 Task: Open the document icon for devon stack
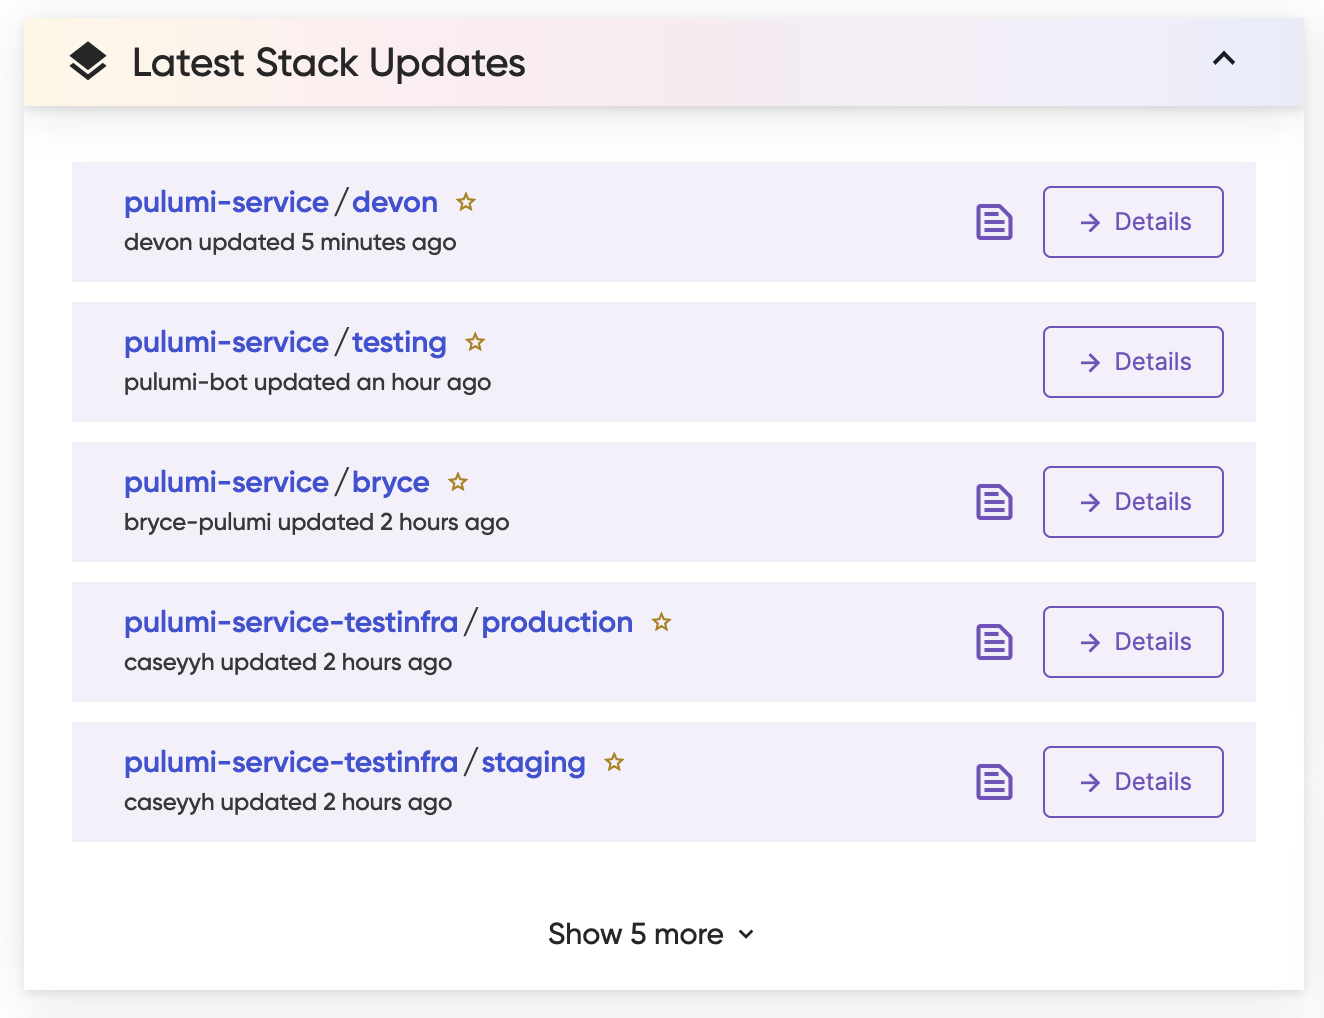[994, 222]
